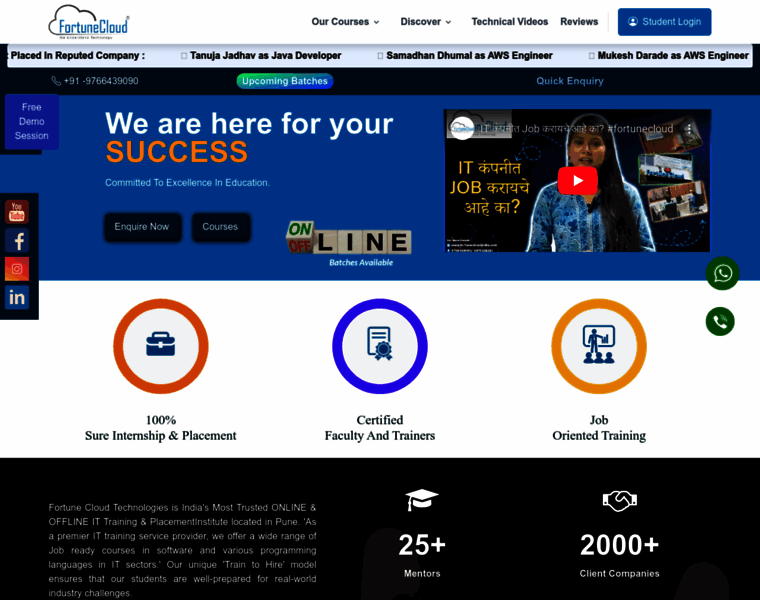Open the YouTube social icon

[17, 212]
